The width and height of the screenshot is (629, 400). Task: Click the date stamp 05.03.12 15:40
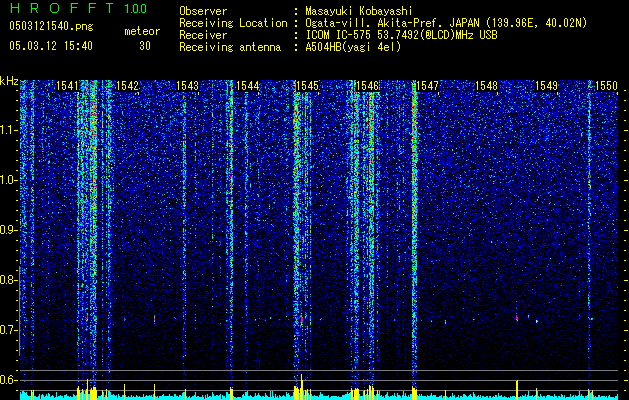51,46
